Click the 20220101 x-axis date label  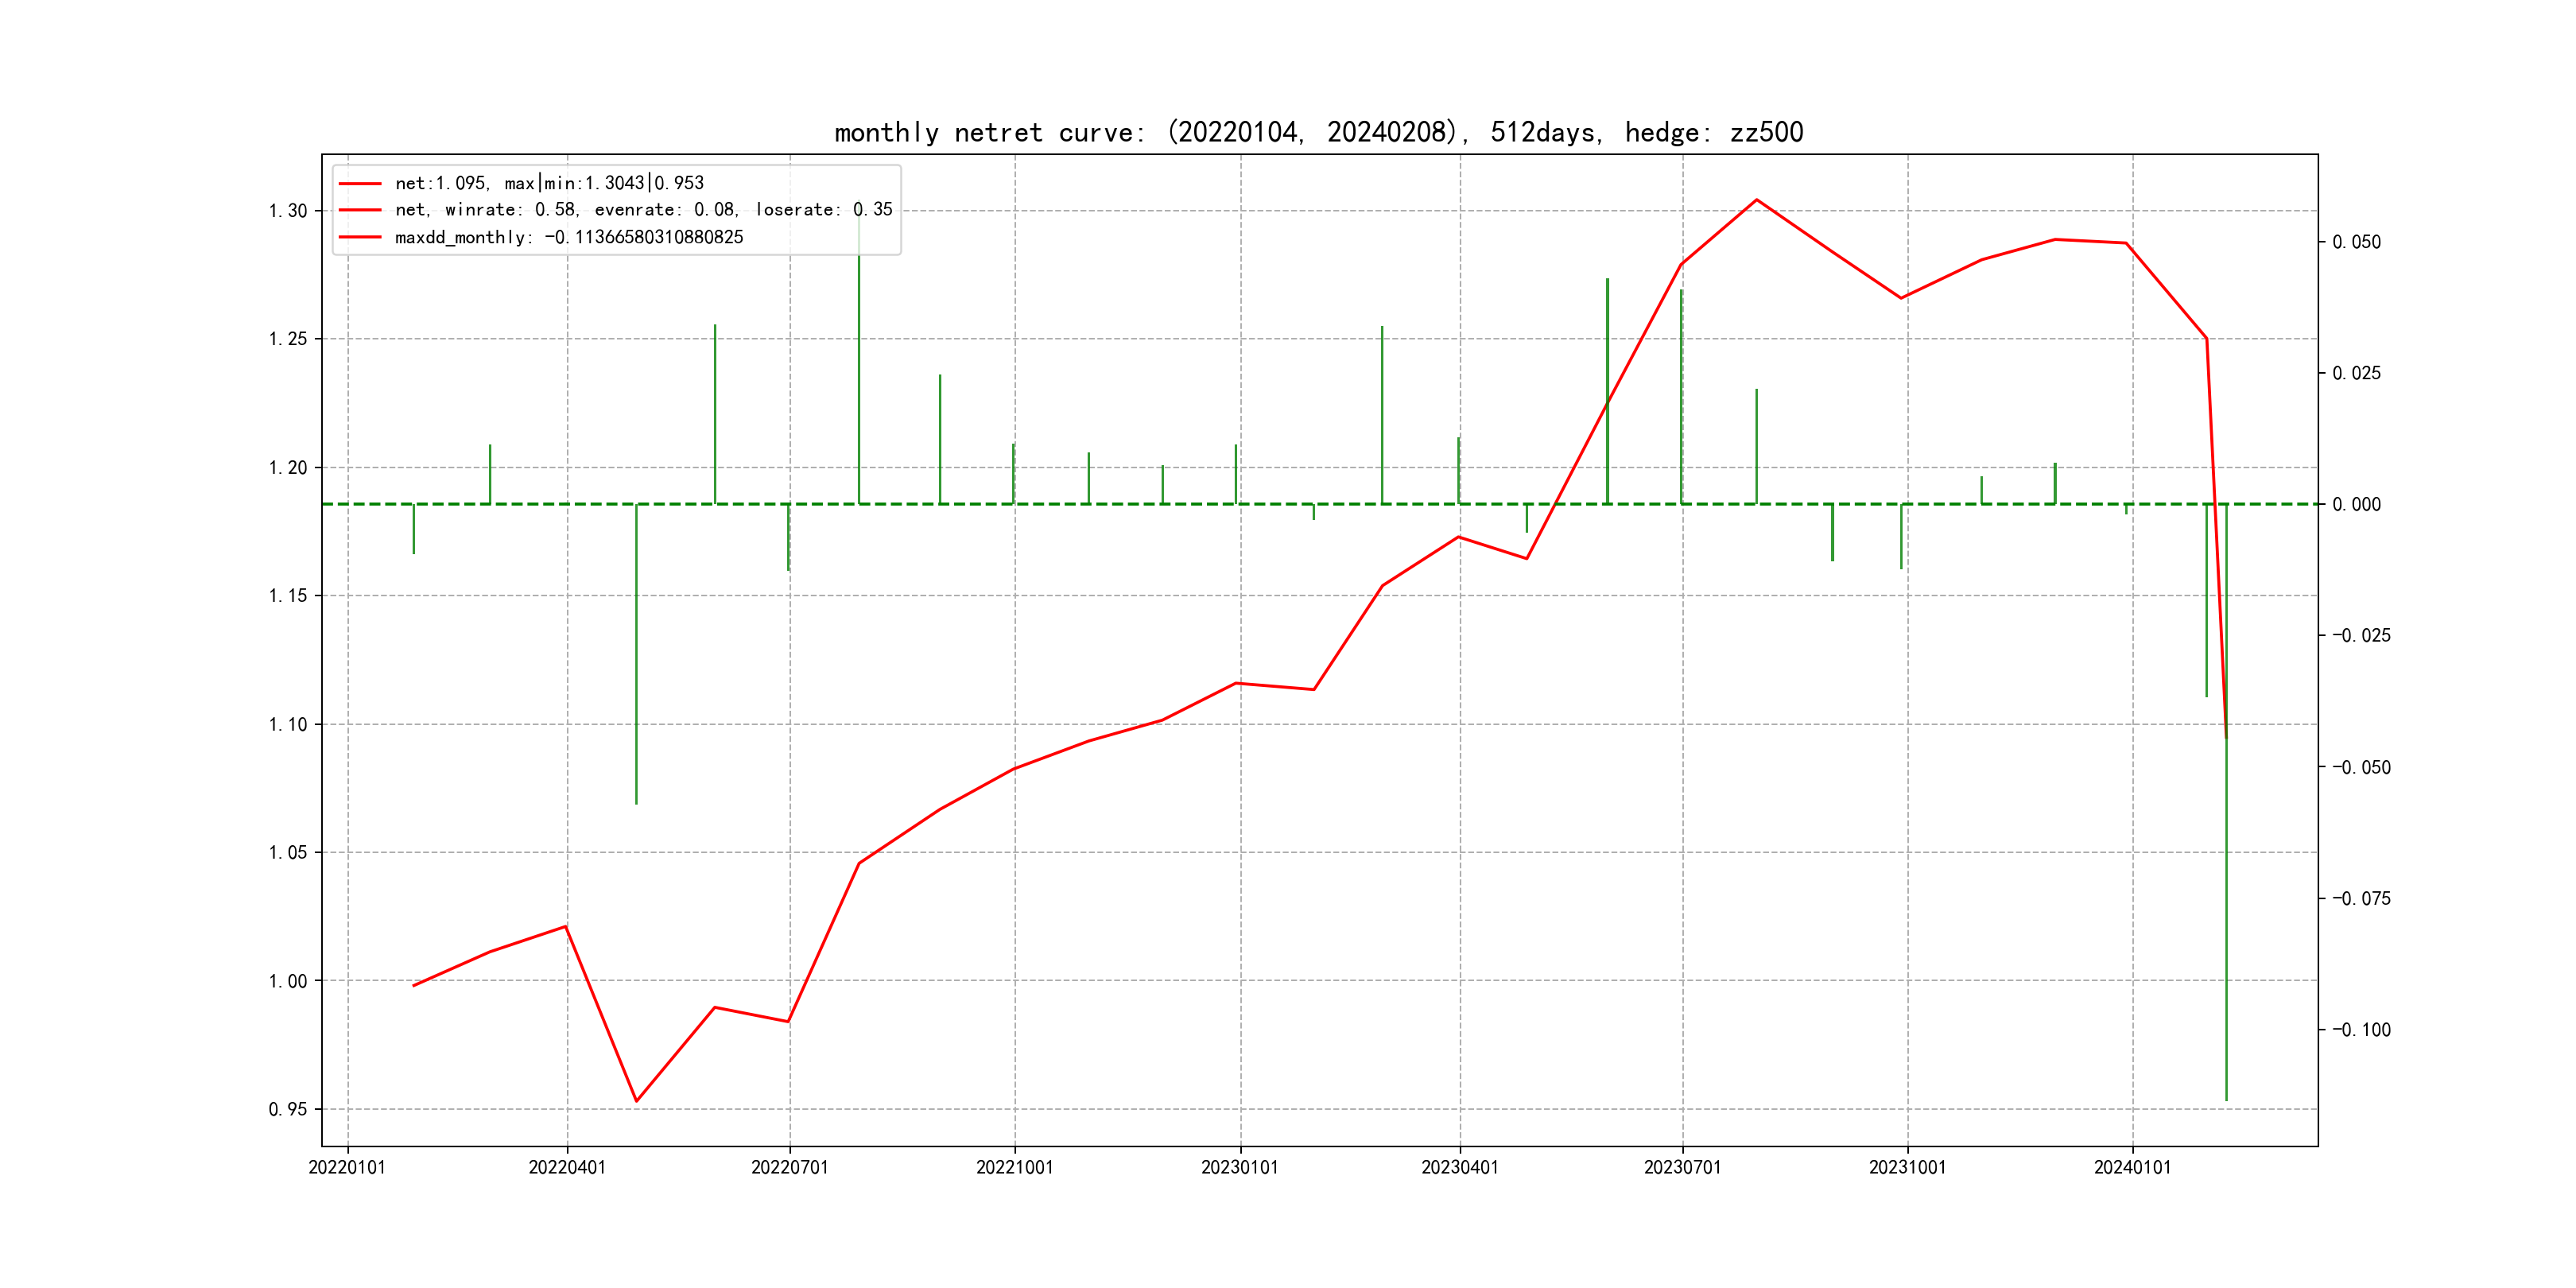pyautogui.click(x=347, y=1167)
